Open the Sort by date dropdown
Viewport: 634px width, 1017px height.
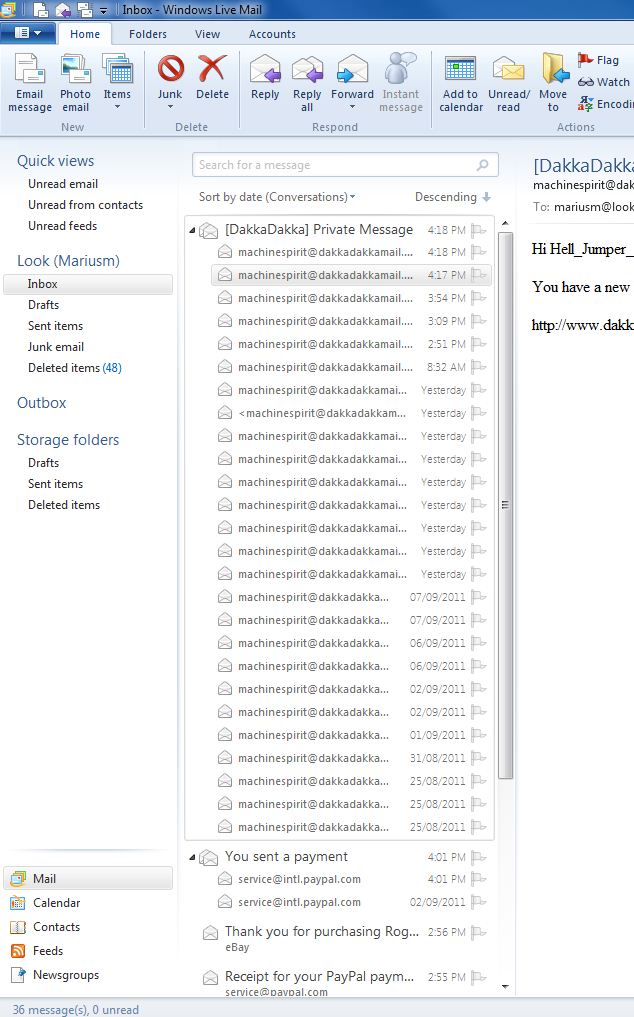click(x=277, y=197)
